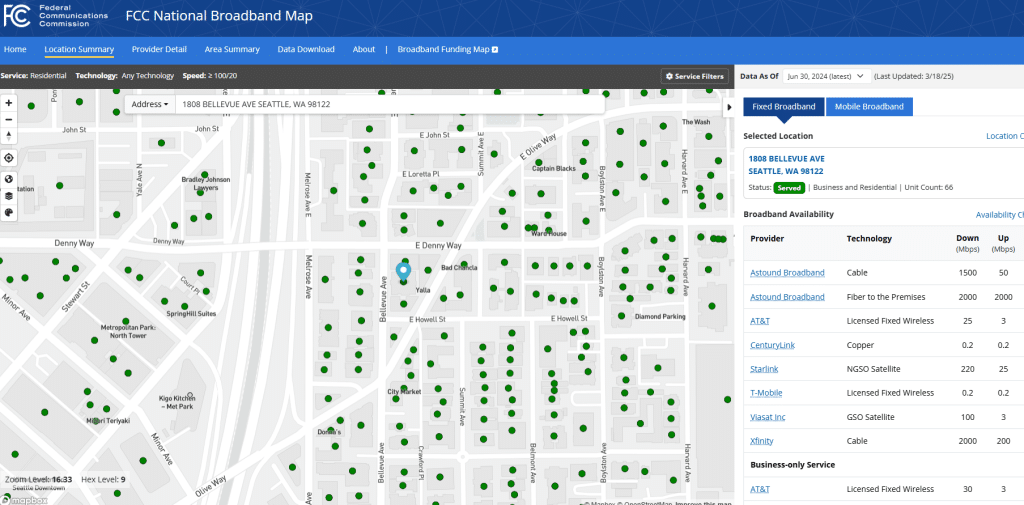The width and height of the screenshot is (1024, 505).
Task: Switch to the Mobile Broadband tab
Action: (x=869, y=106)
